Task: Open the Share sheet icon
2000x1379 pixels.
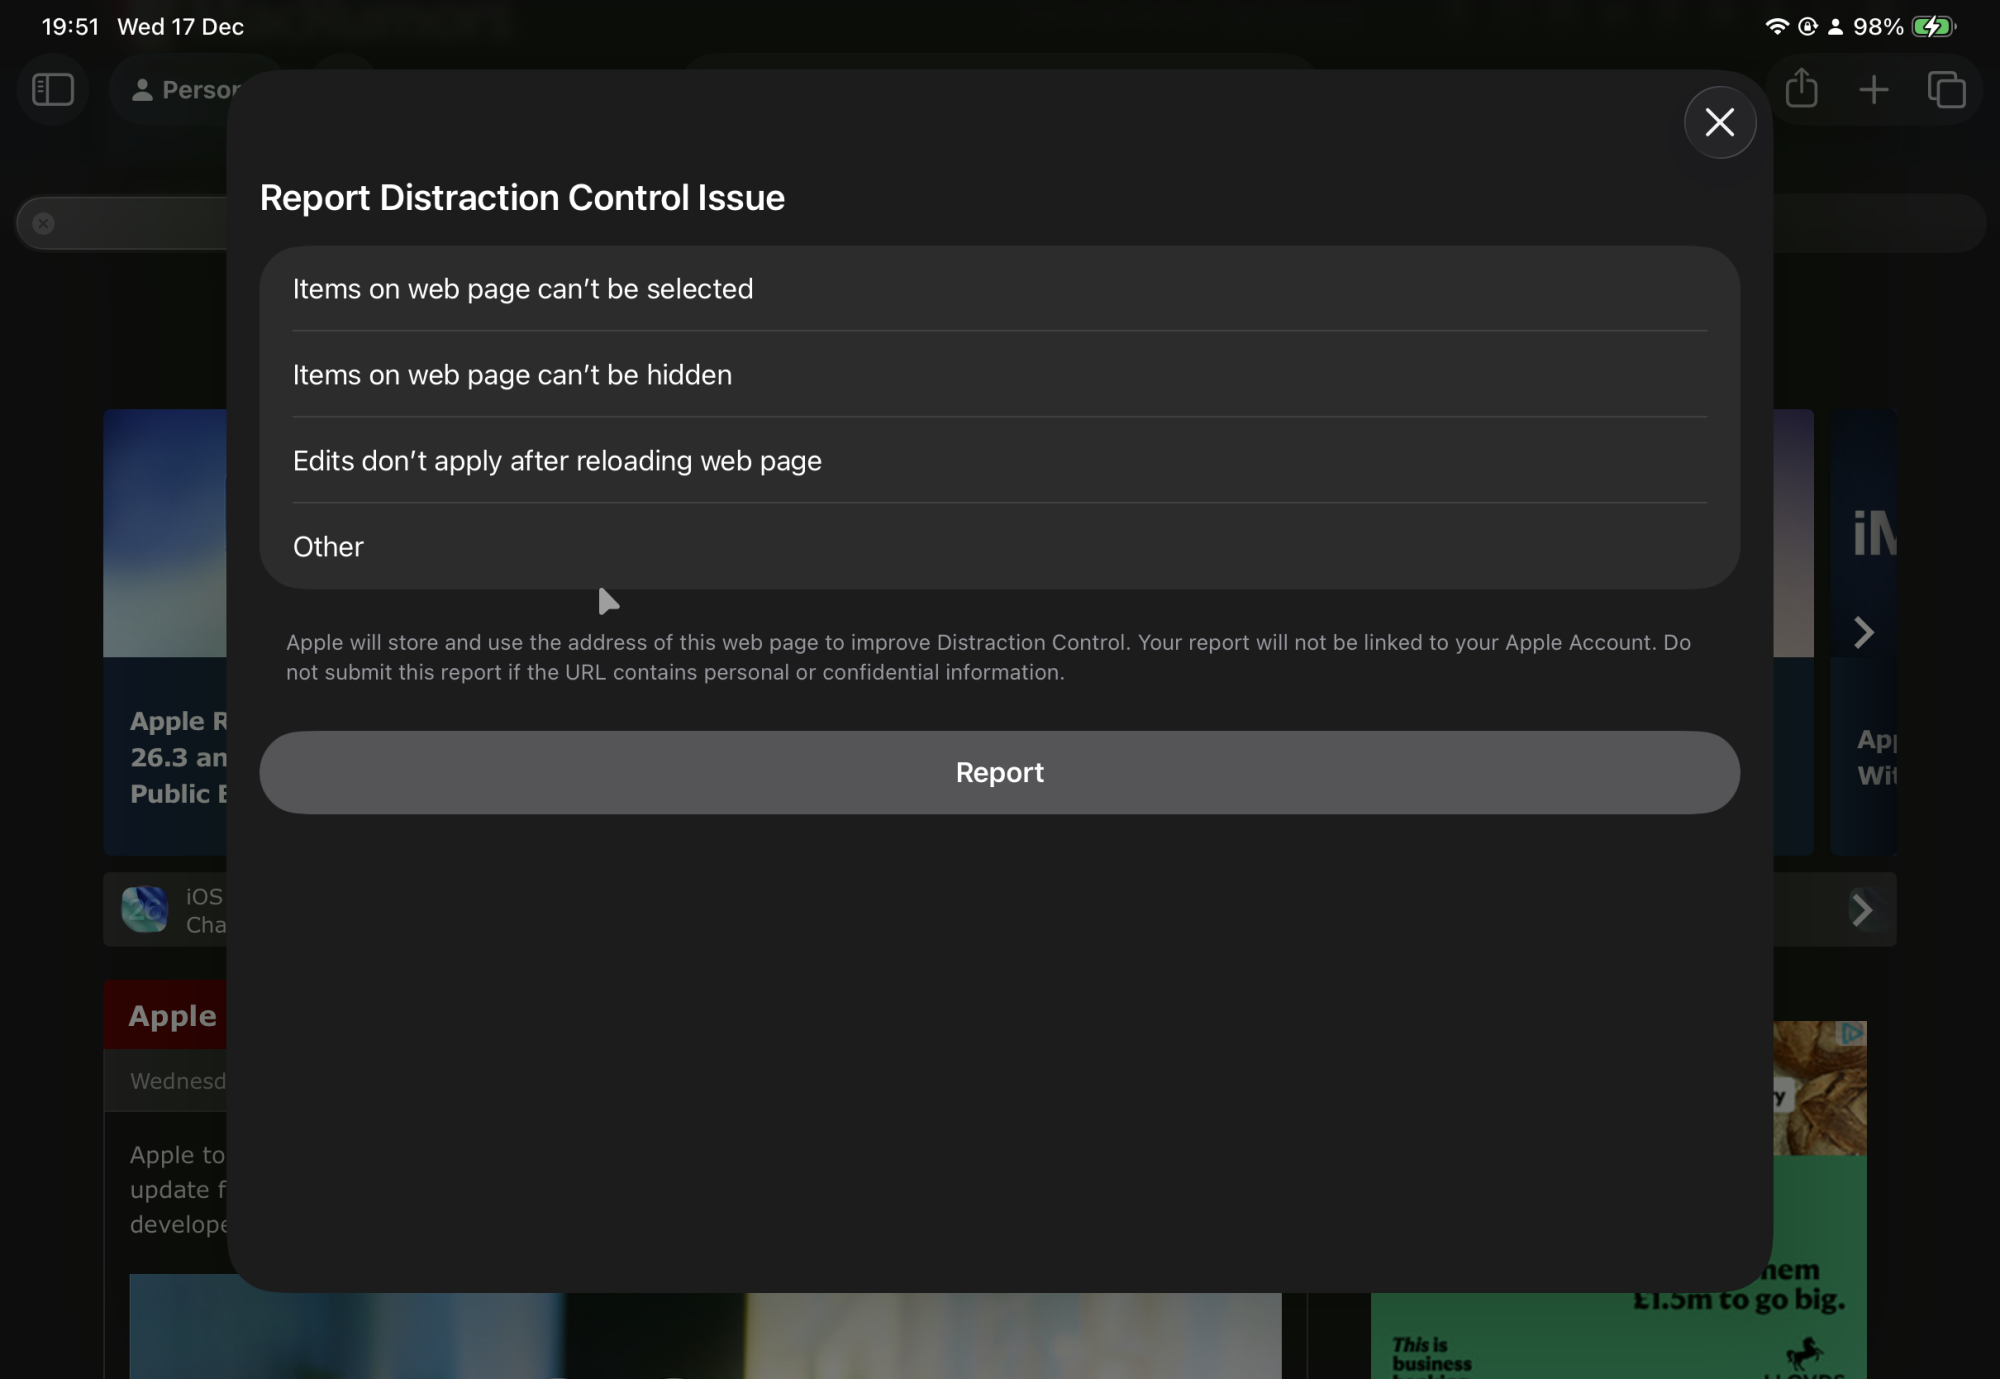Action: (1801, 89)
